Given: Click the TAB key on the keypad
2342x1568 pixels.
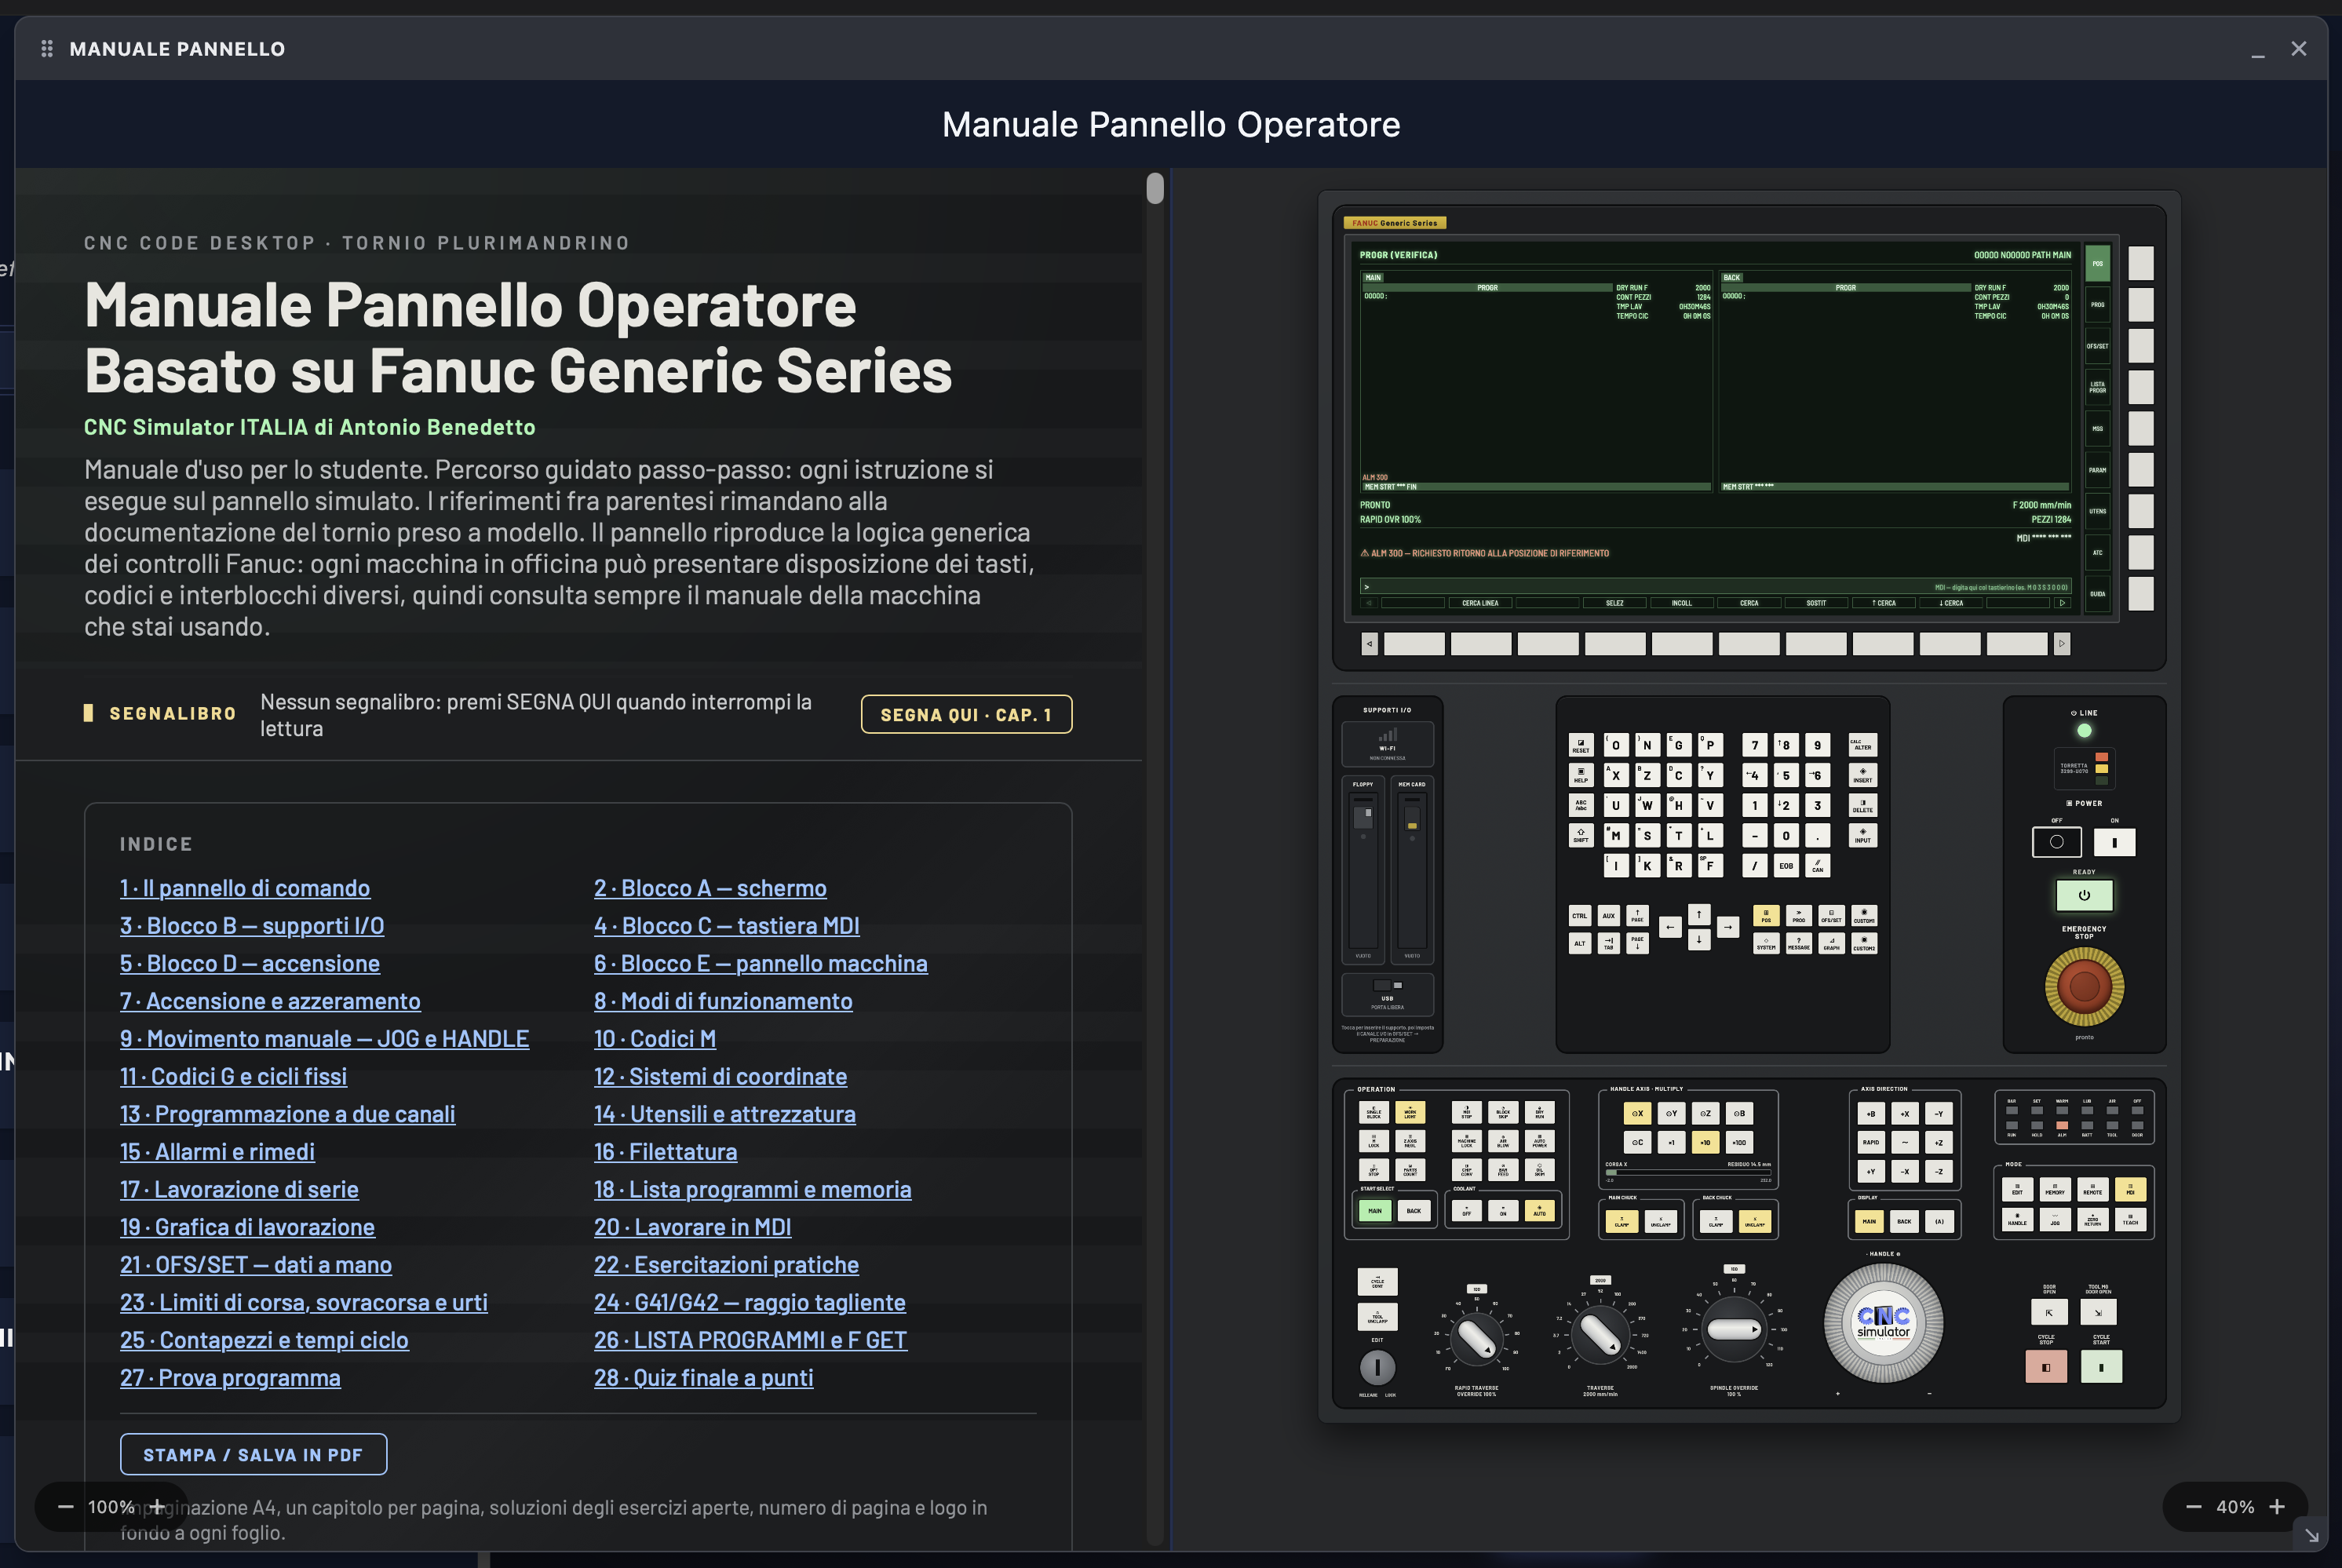Looking at the screenshot, I should click(1608, 943).
